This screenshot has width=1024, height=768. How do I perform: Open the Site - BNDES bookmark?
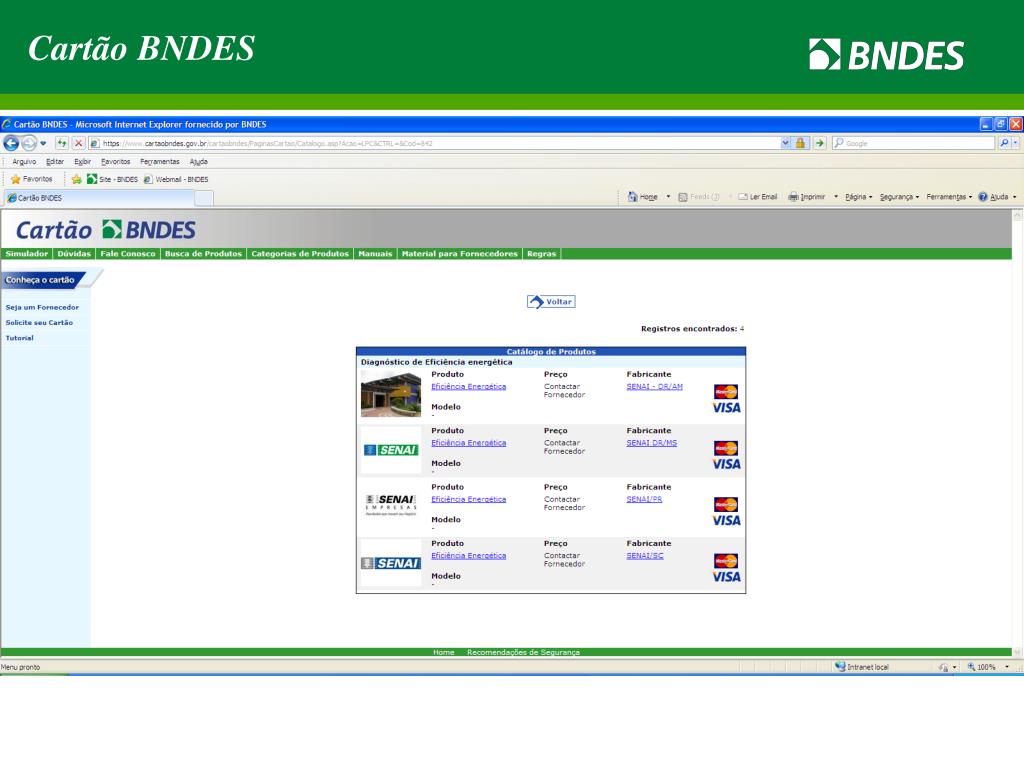pyautogui.click(x=112, y=179)
